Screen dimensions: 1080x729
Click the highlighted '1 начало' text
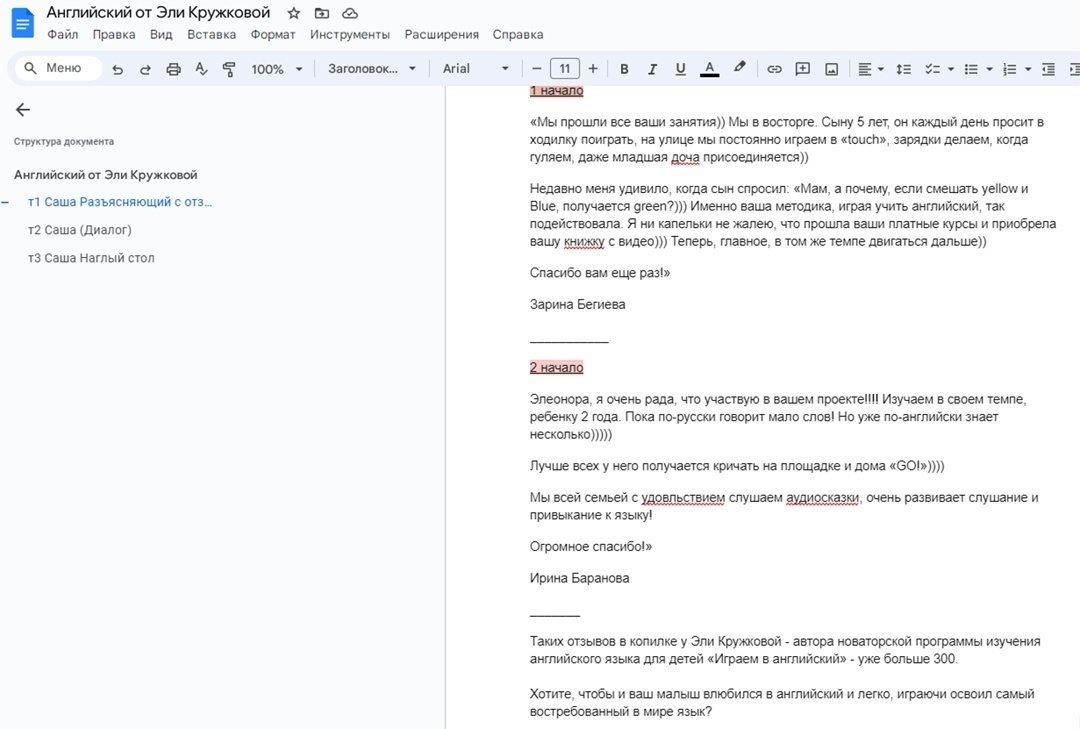tap(557, 90)
